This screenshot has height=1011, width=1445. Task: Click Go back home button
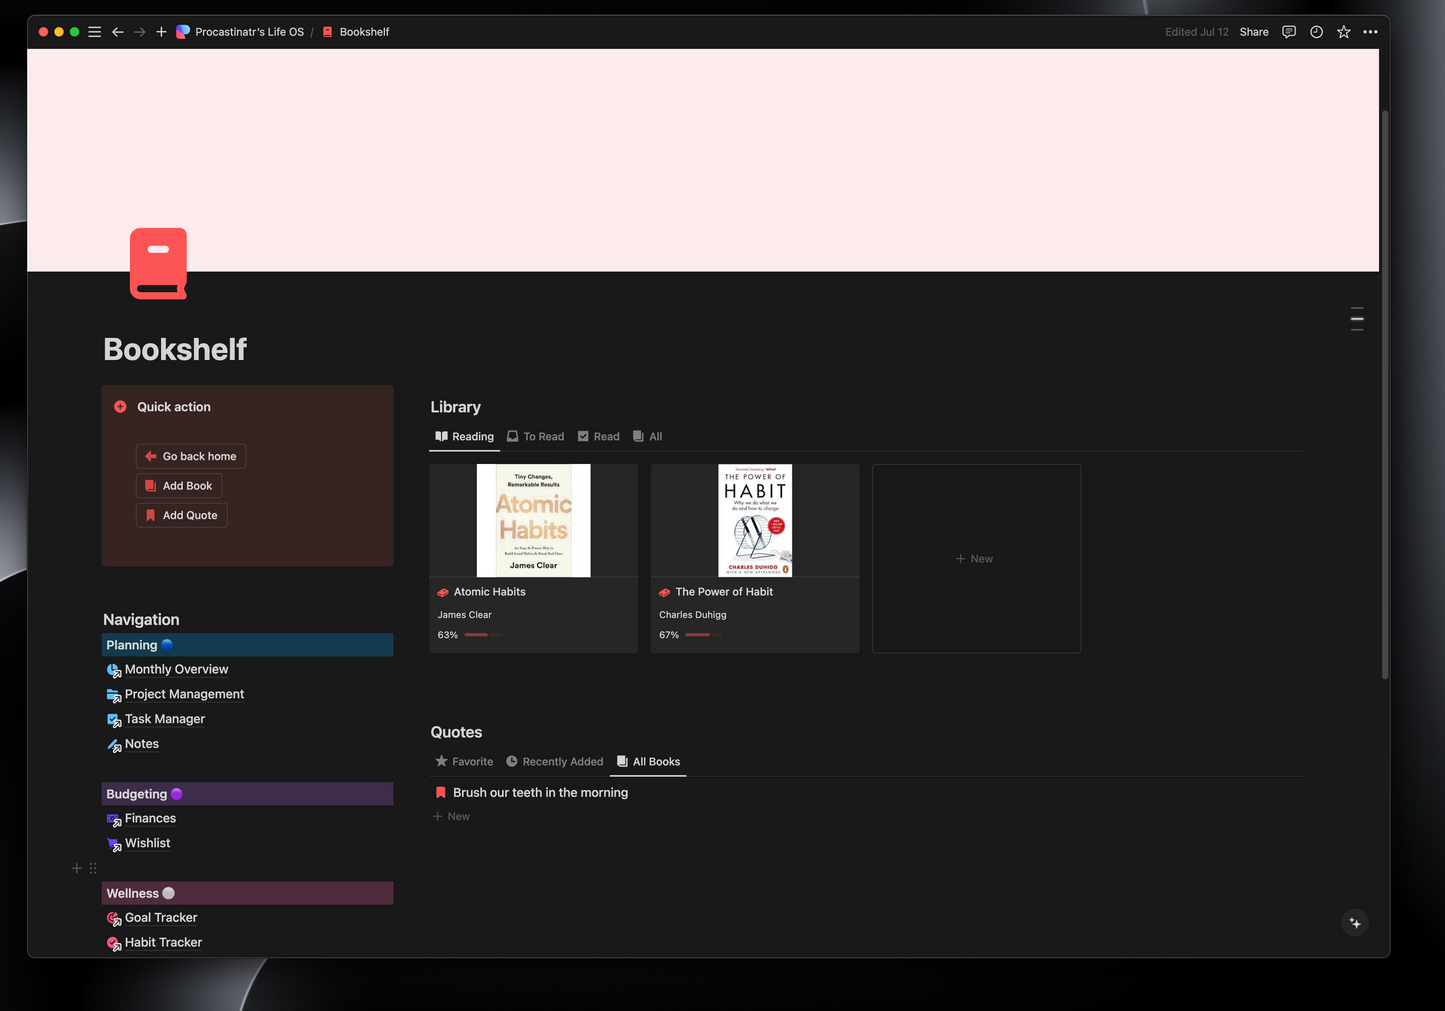coord(191,456)
